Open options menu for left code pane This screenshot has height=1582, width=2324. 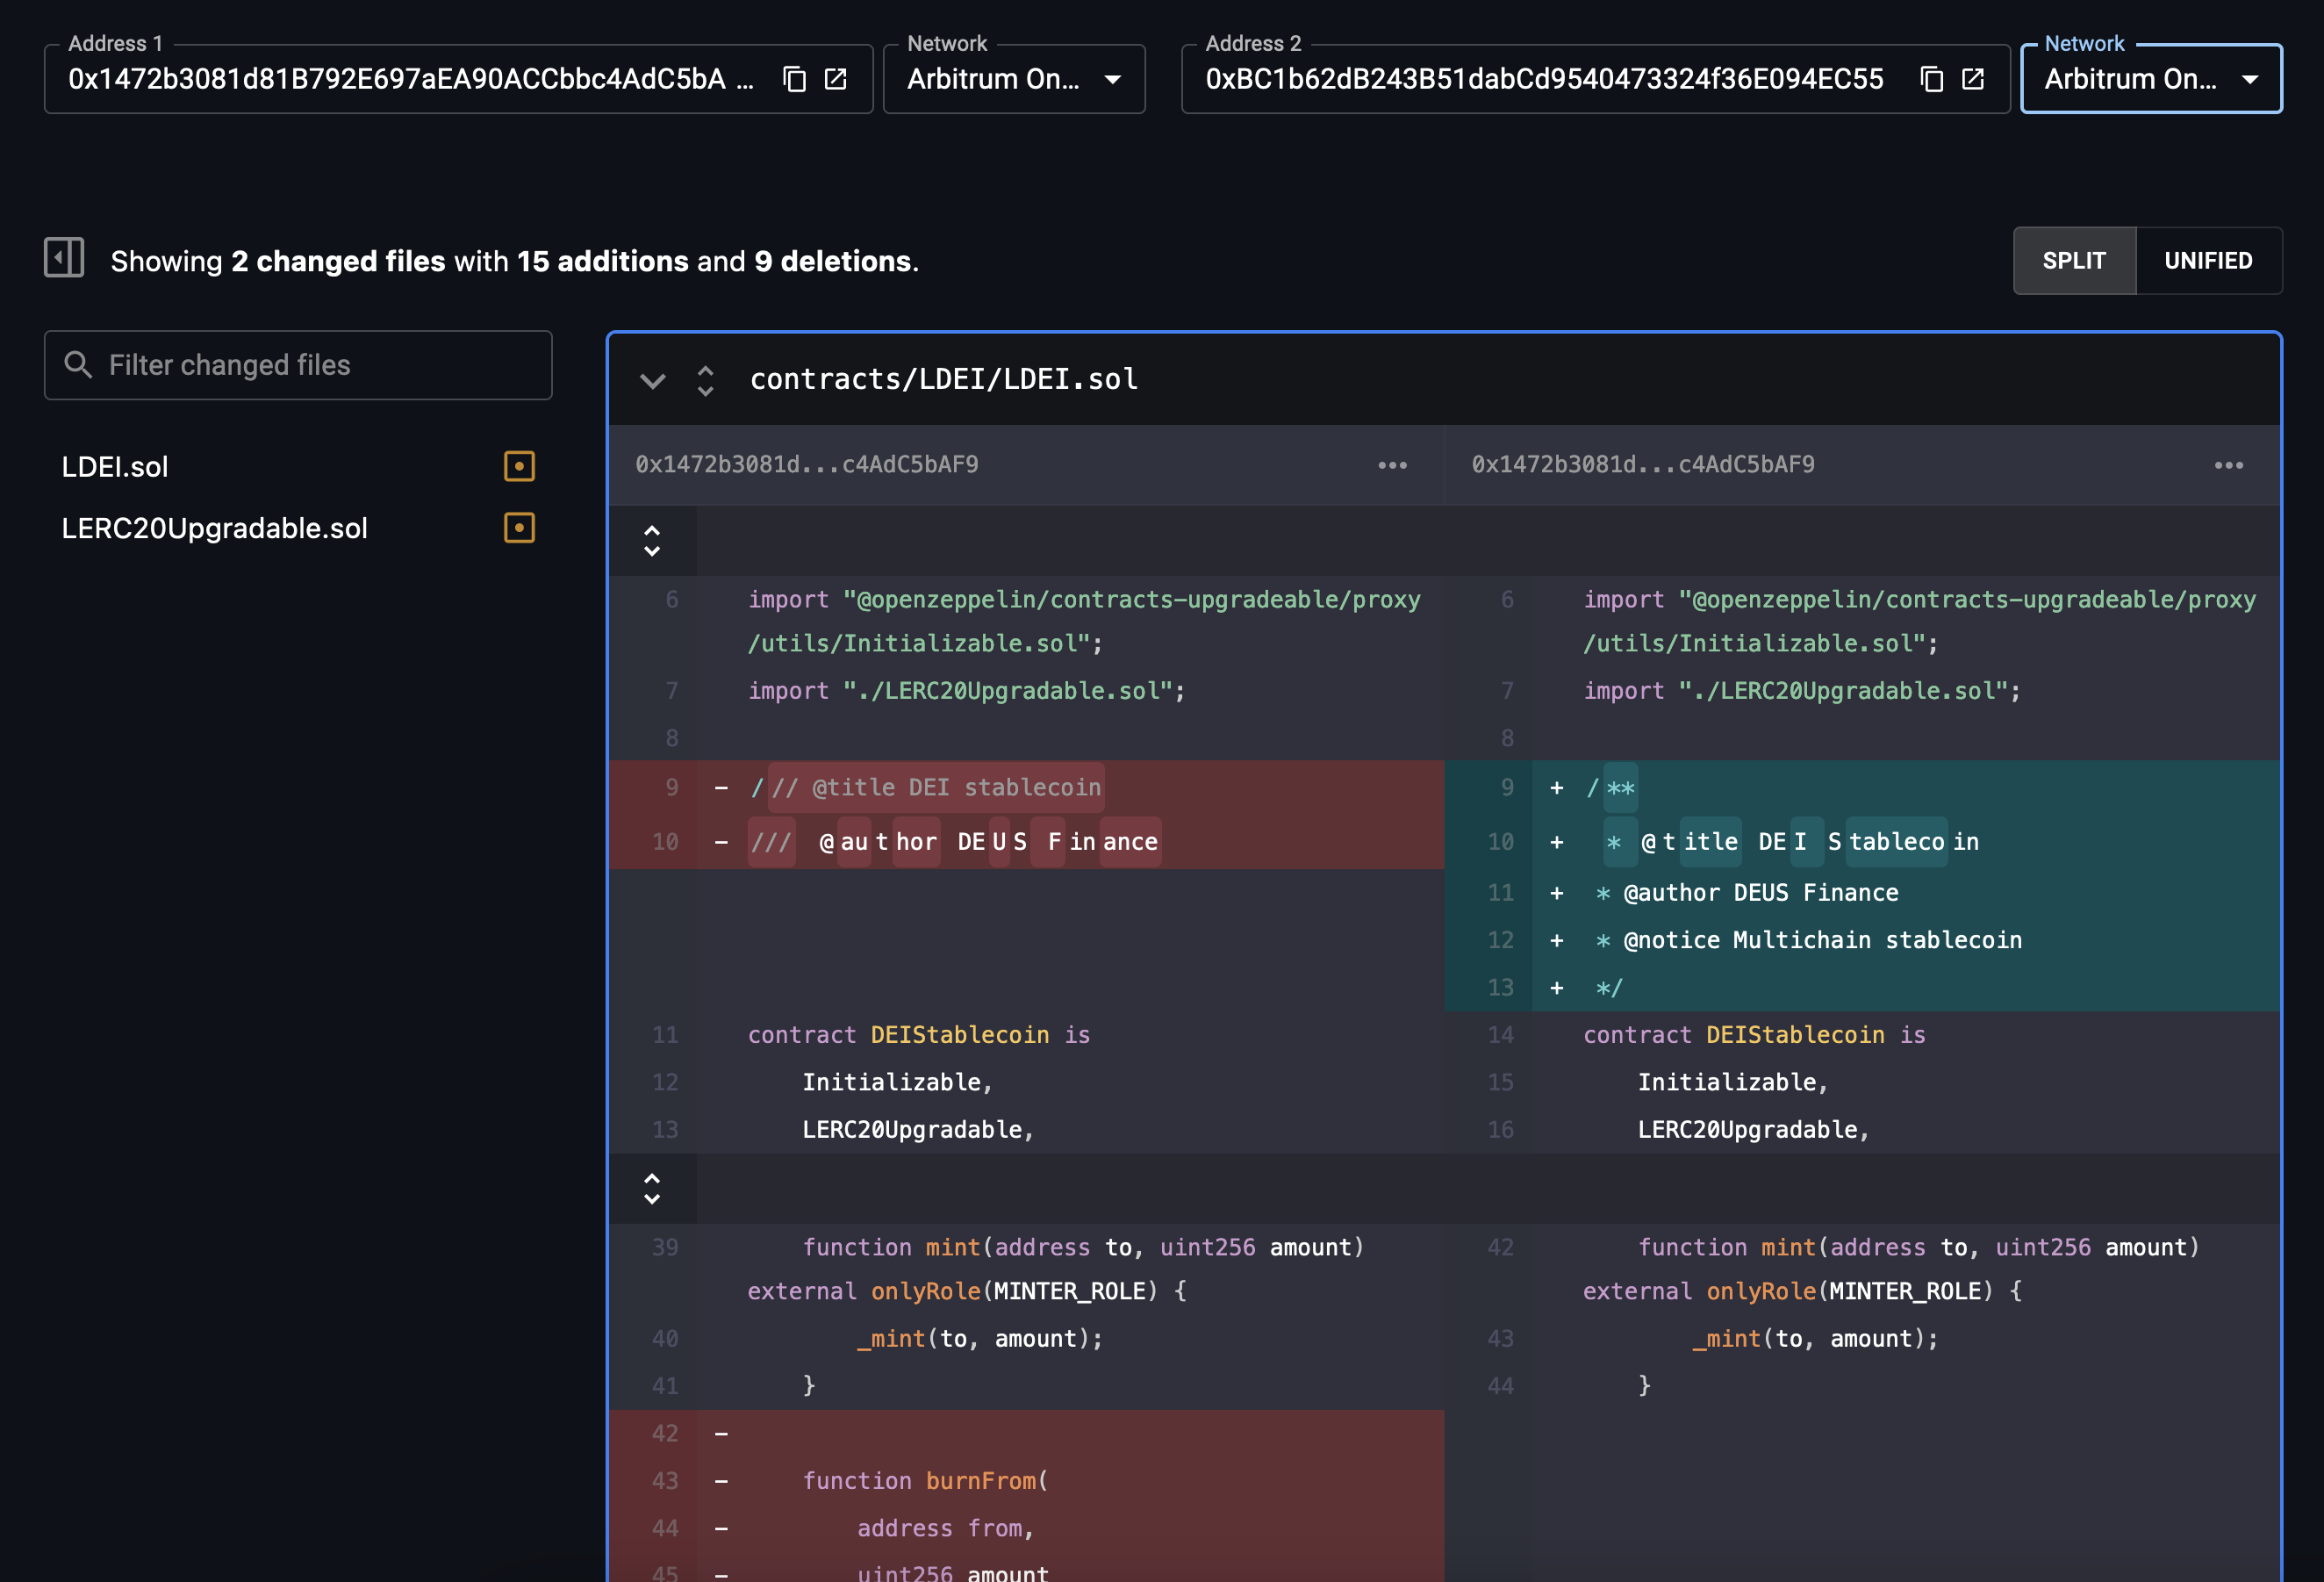[1393, 464]
